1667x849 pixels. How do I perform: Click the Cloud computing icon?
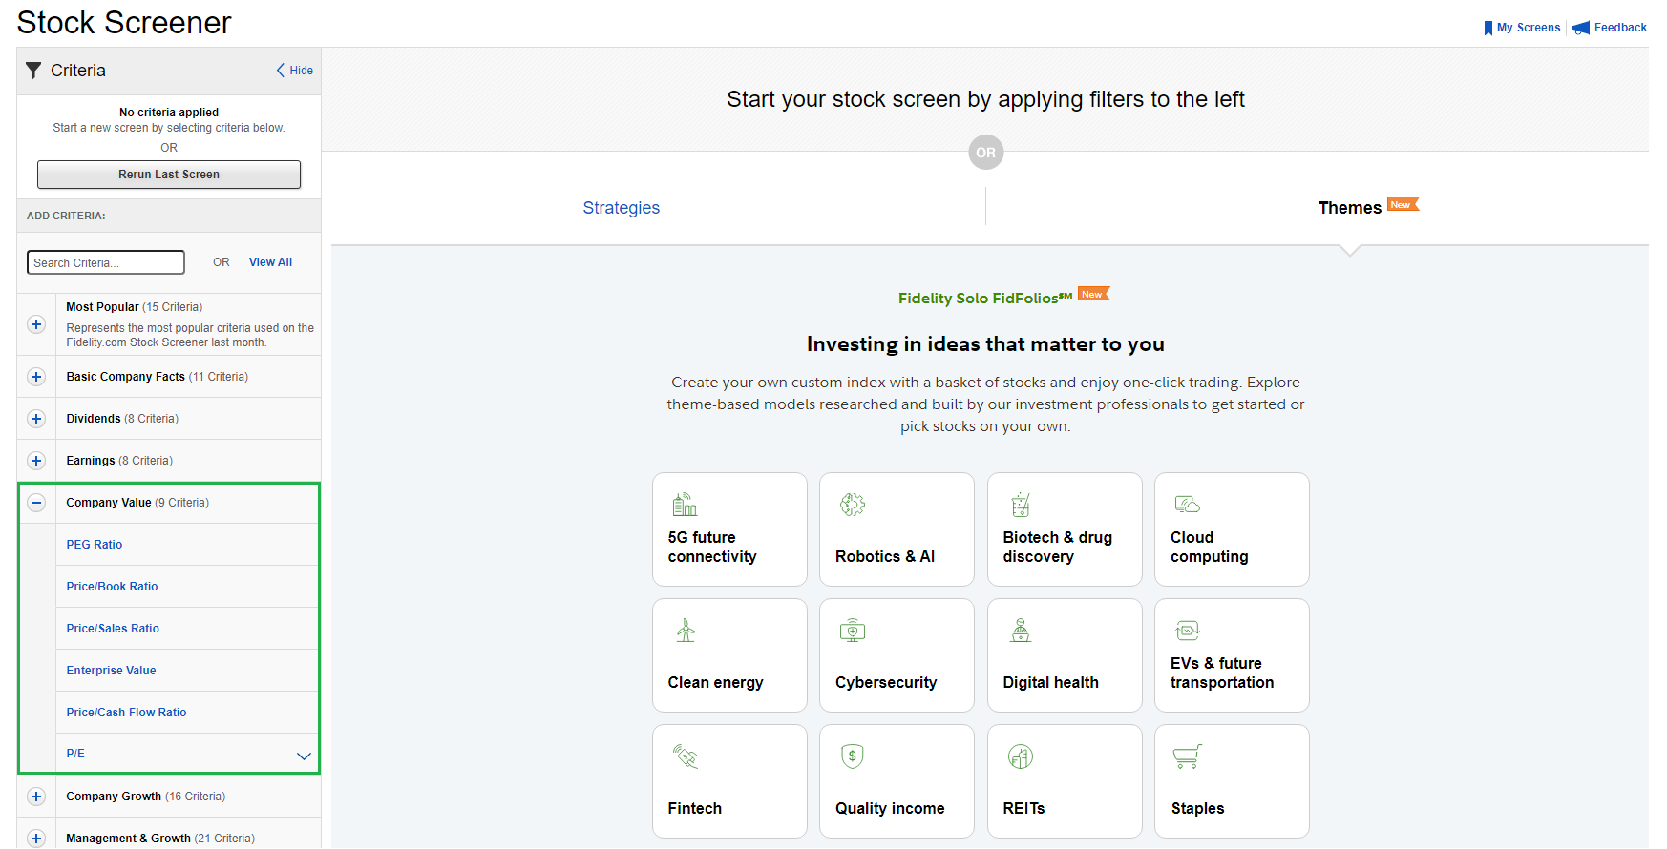[1187, 504]
